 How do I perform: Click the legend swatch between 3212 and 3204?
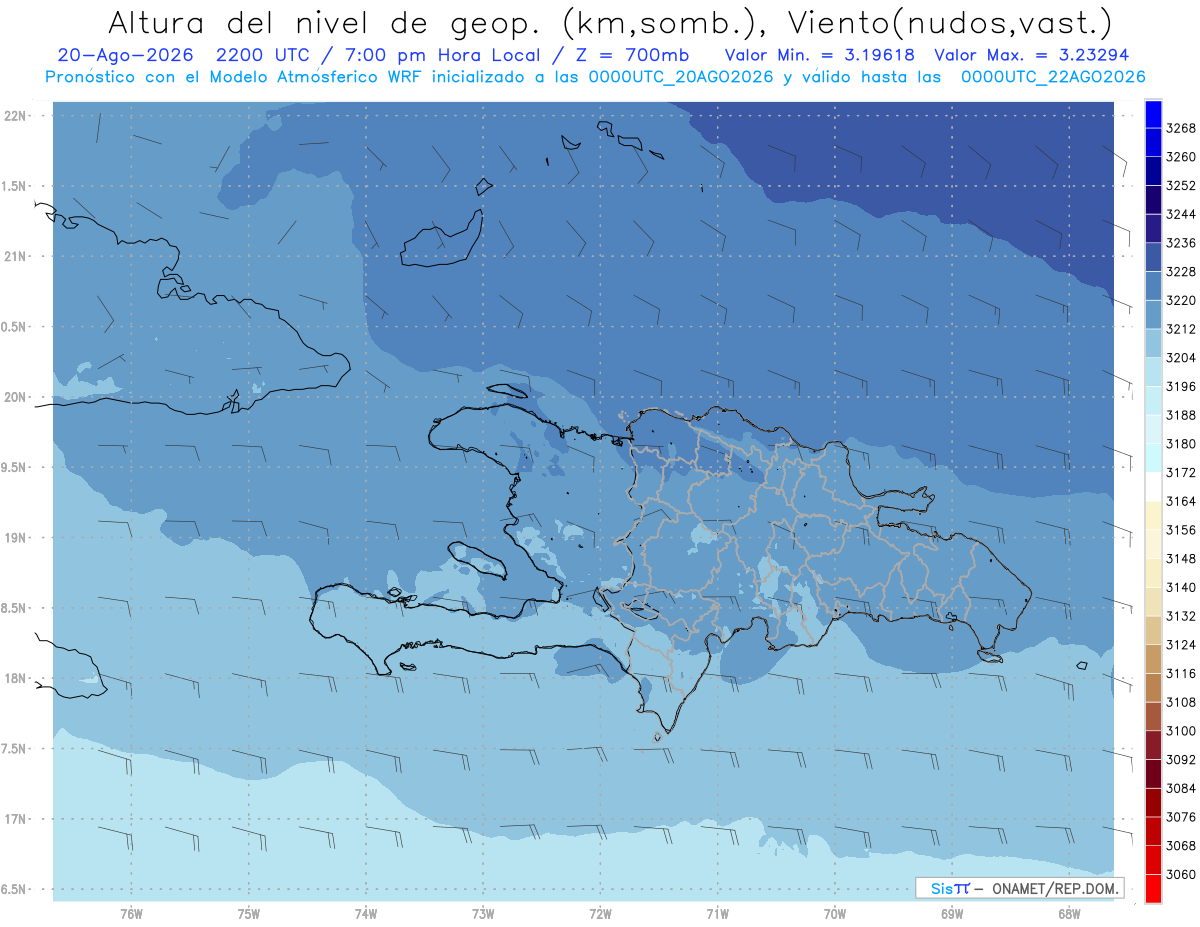(1153, 343)
